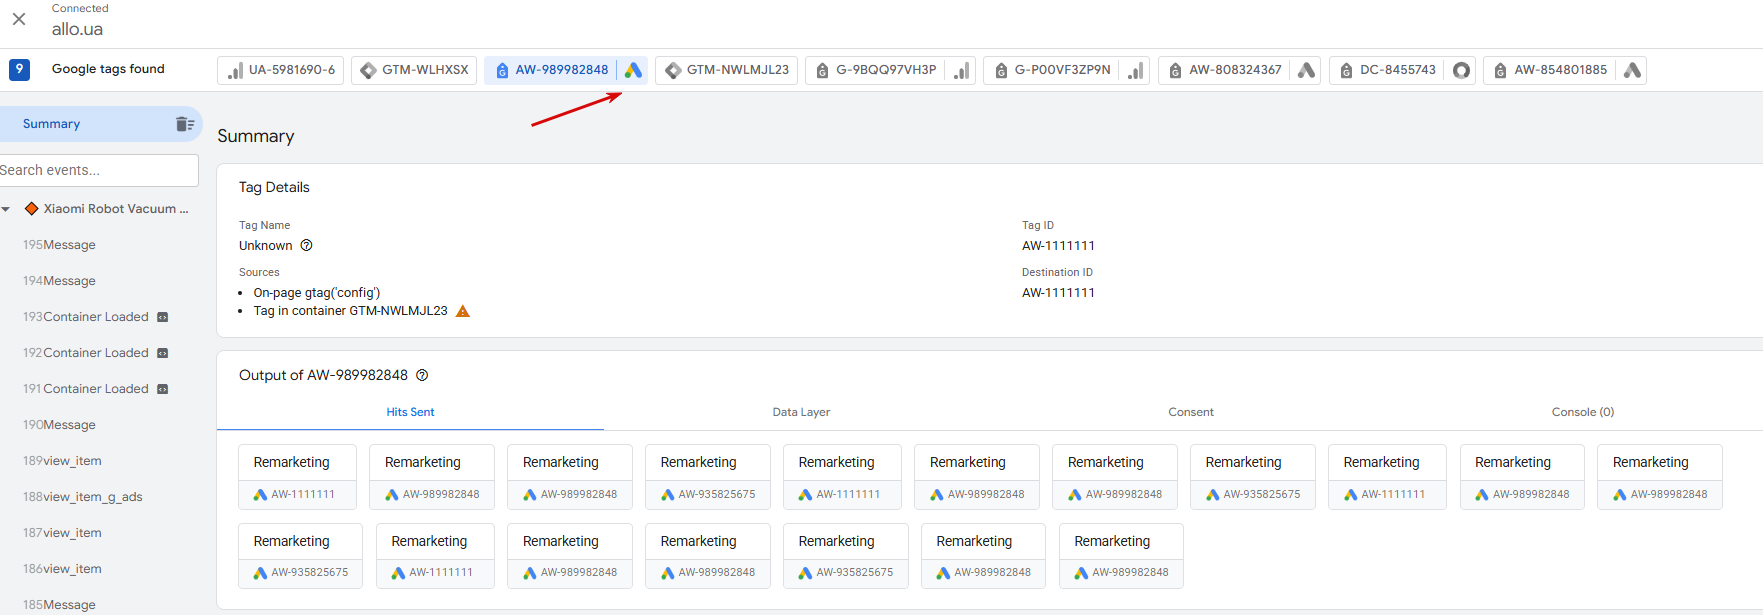Click the Tag Manager diamond icon on GTM-WLHXSX
This screenshot has height=615, width=1763.
point(368,70)
